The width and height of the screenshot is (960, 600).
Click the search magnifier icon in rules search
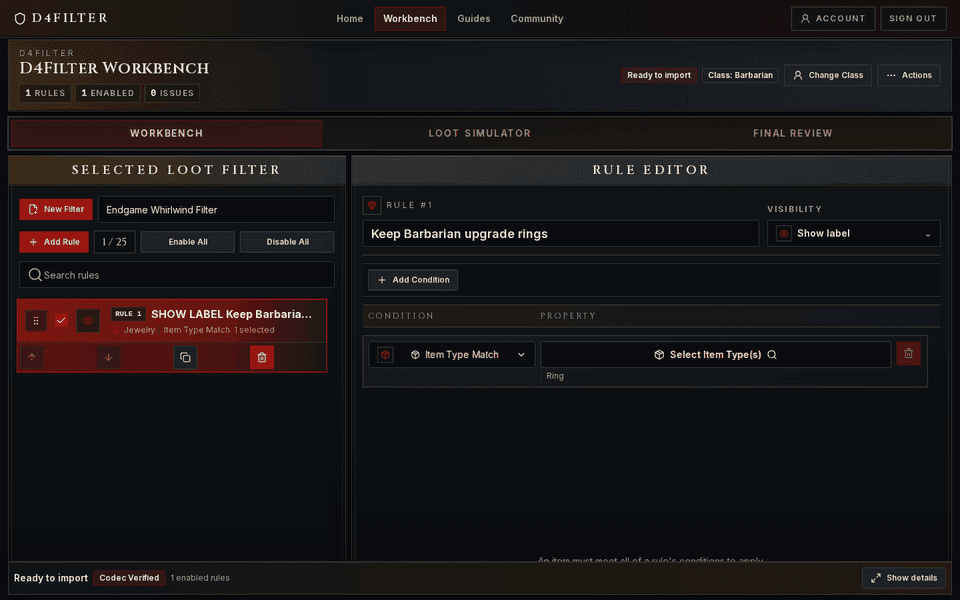coord(35,275)
